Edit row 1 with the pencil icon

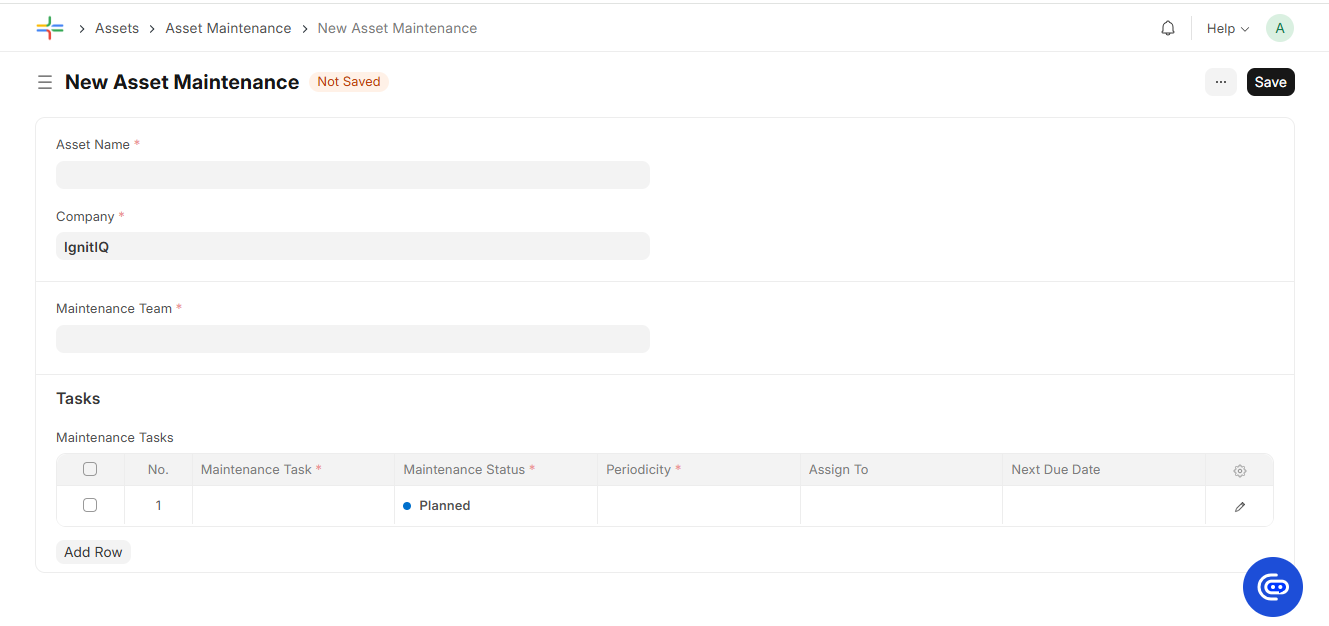pyautogui.click(x=1240, y=506)
